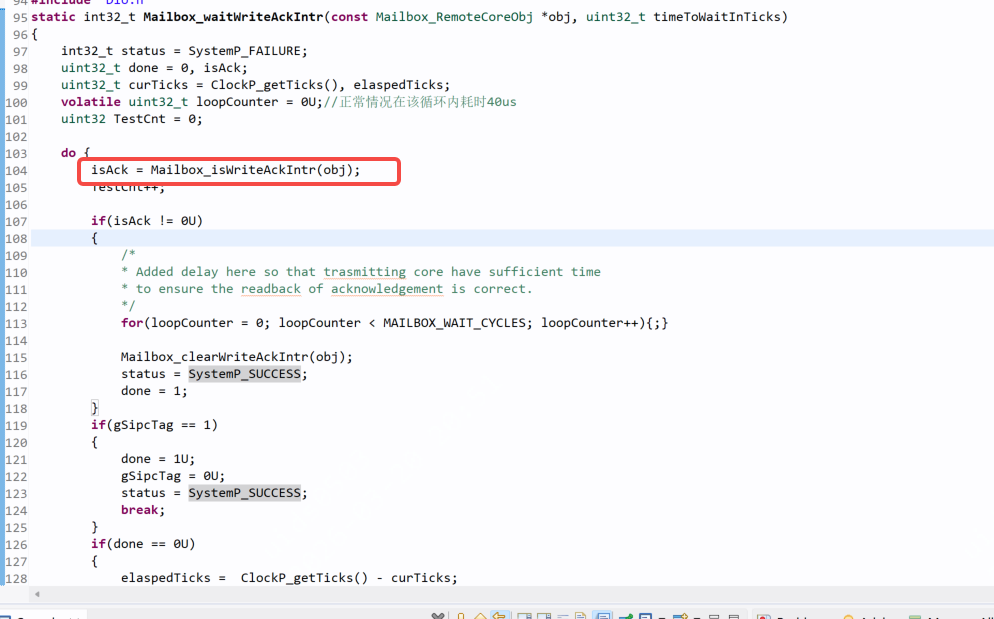Click the word acknowledgement in the comment

tap(387, 289)
